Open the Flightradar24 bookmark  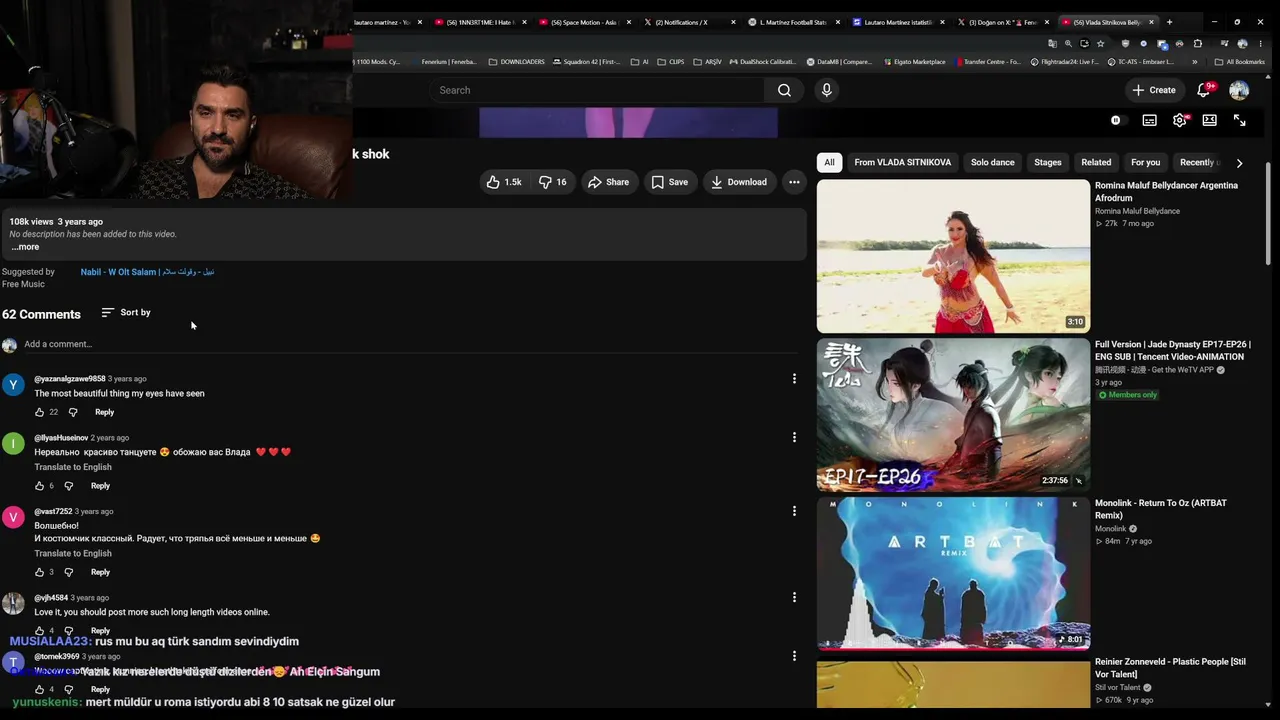(x=1064, y=62)
